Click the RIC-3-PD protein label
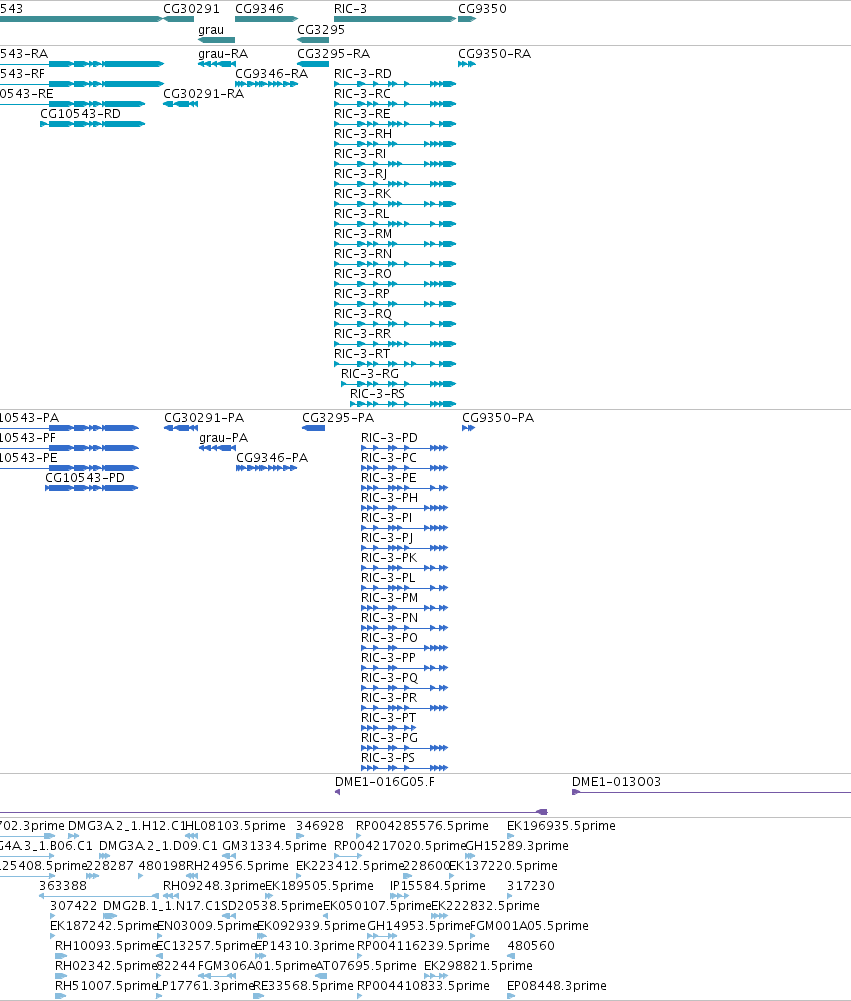 coord(389,438)
